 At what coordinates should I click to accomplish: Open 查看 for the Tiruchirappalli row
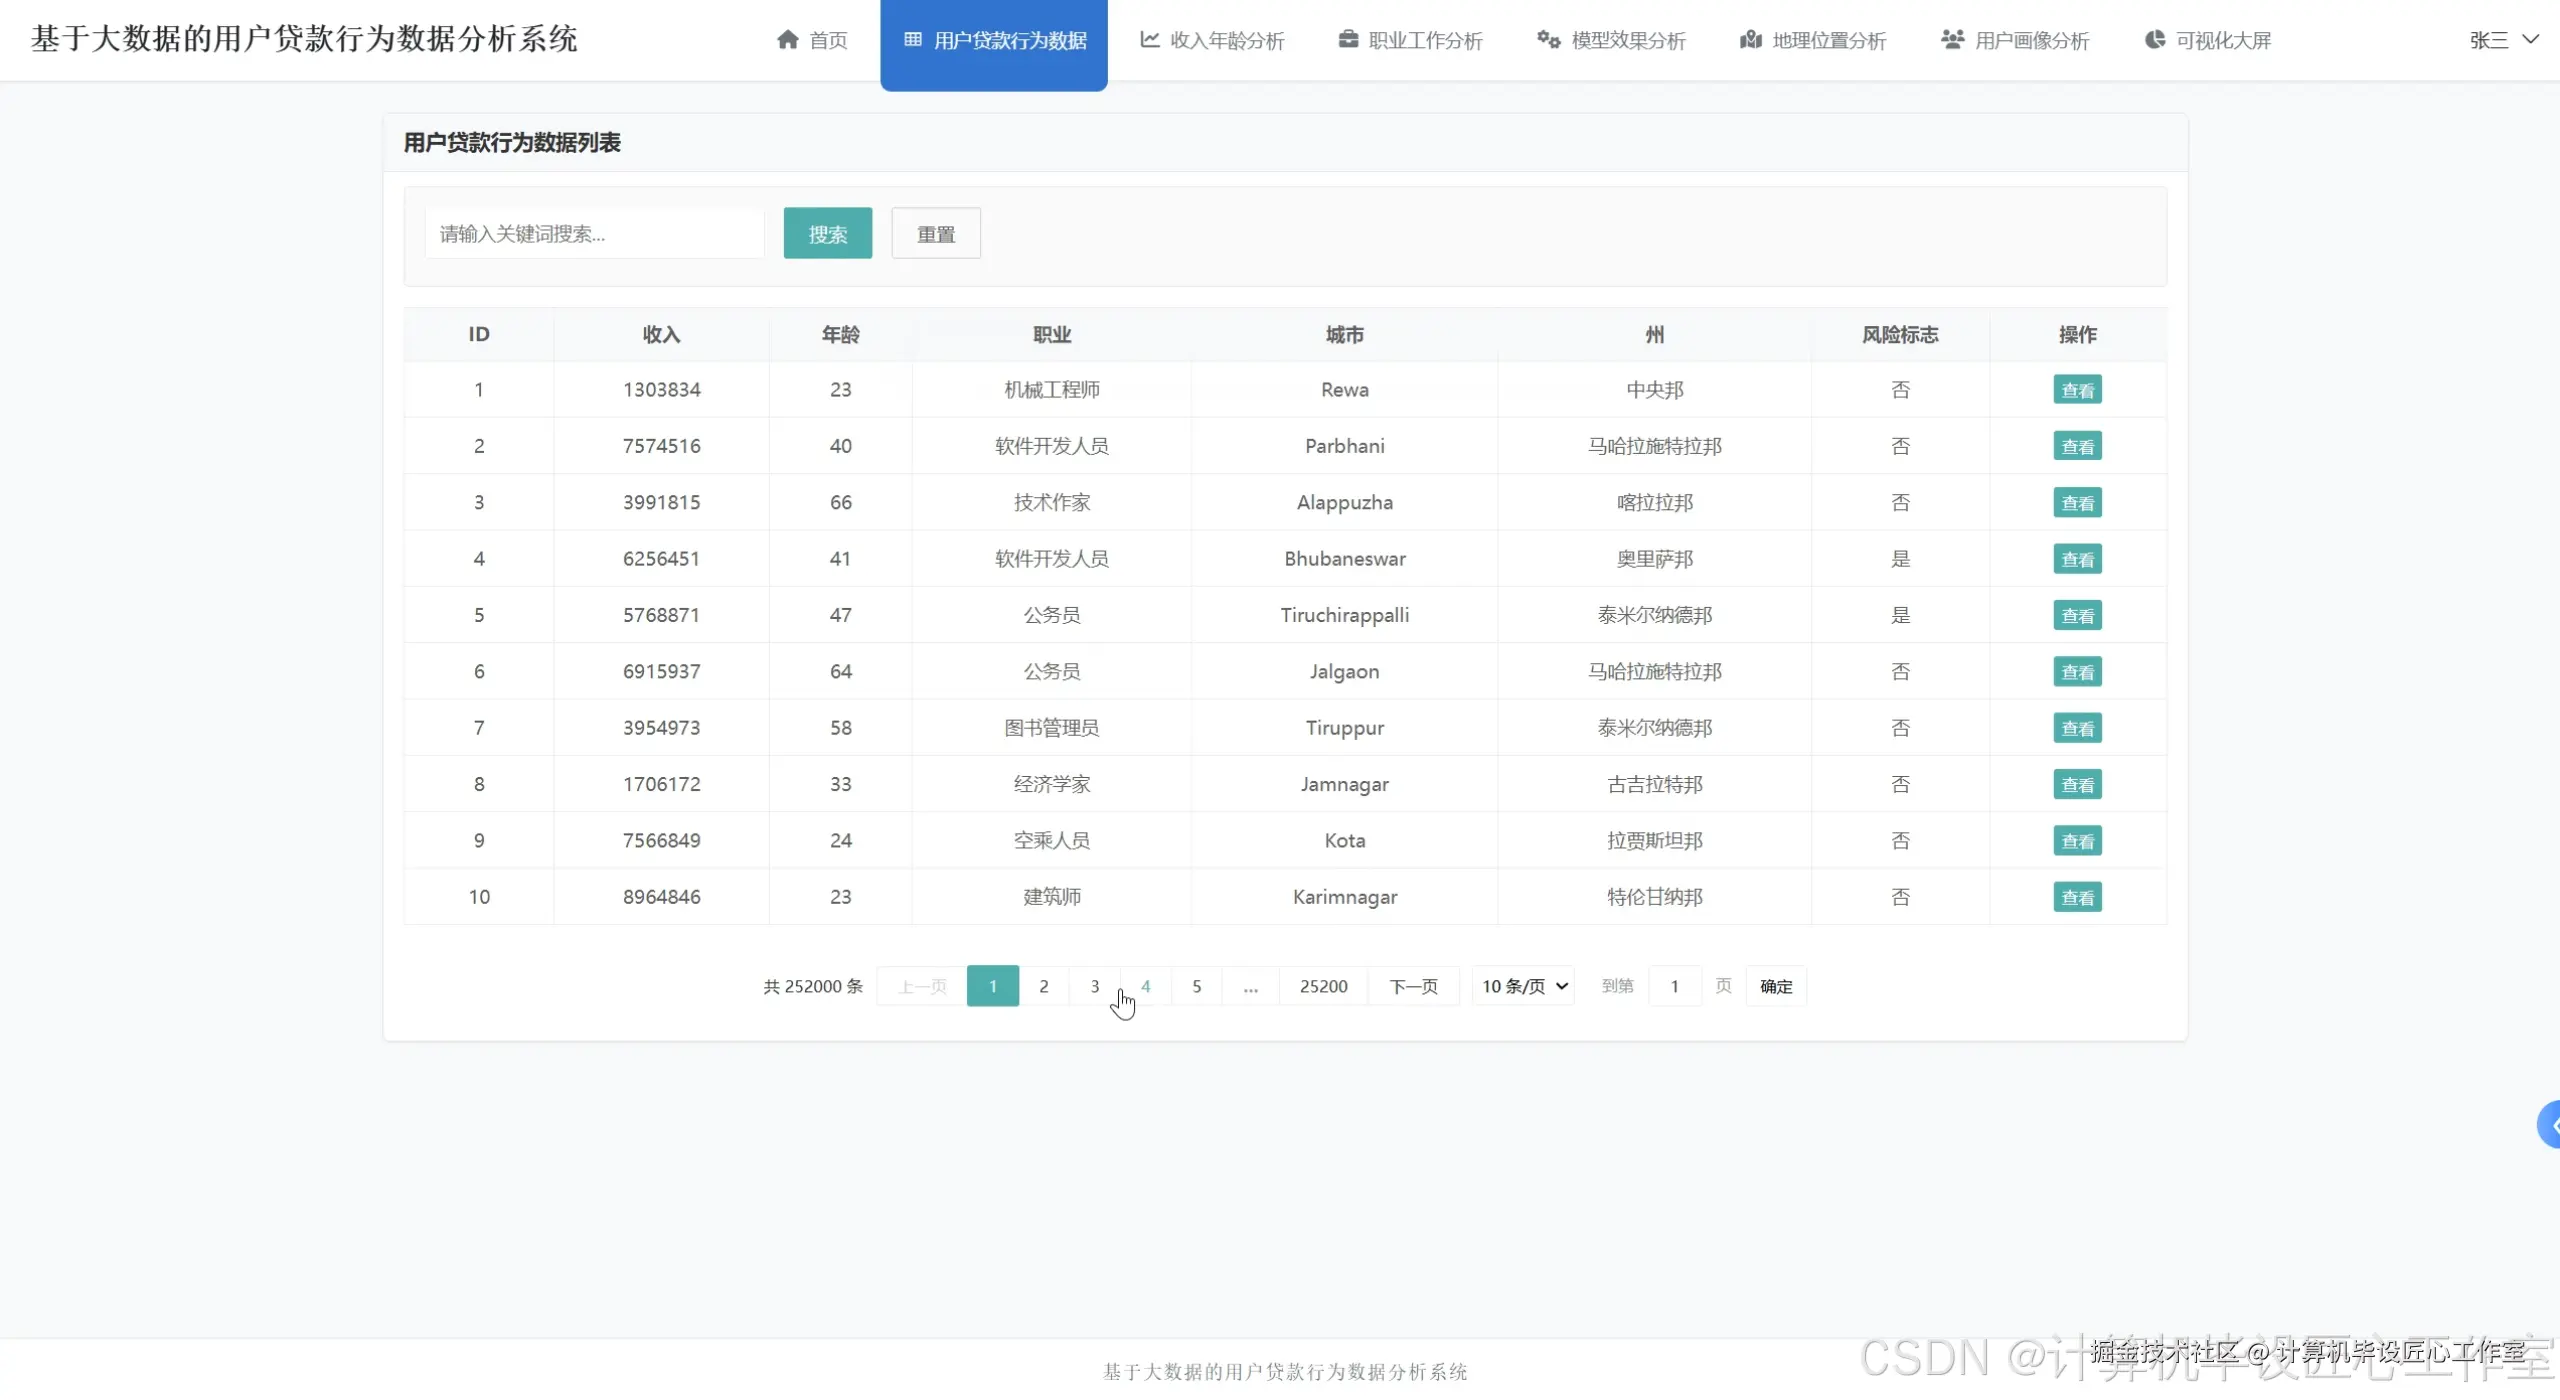tap(2078, 615)
